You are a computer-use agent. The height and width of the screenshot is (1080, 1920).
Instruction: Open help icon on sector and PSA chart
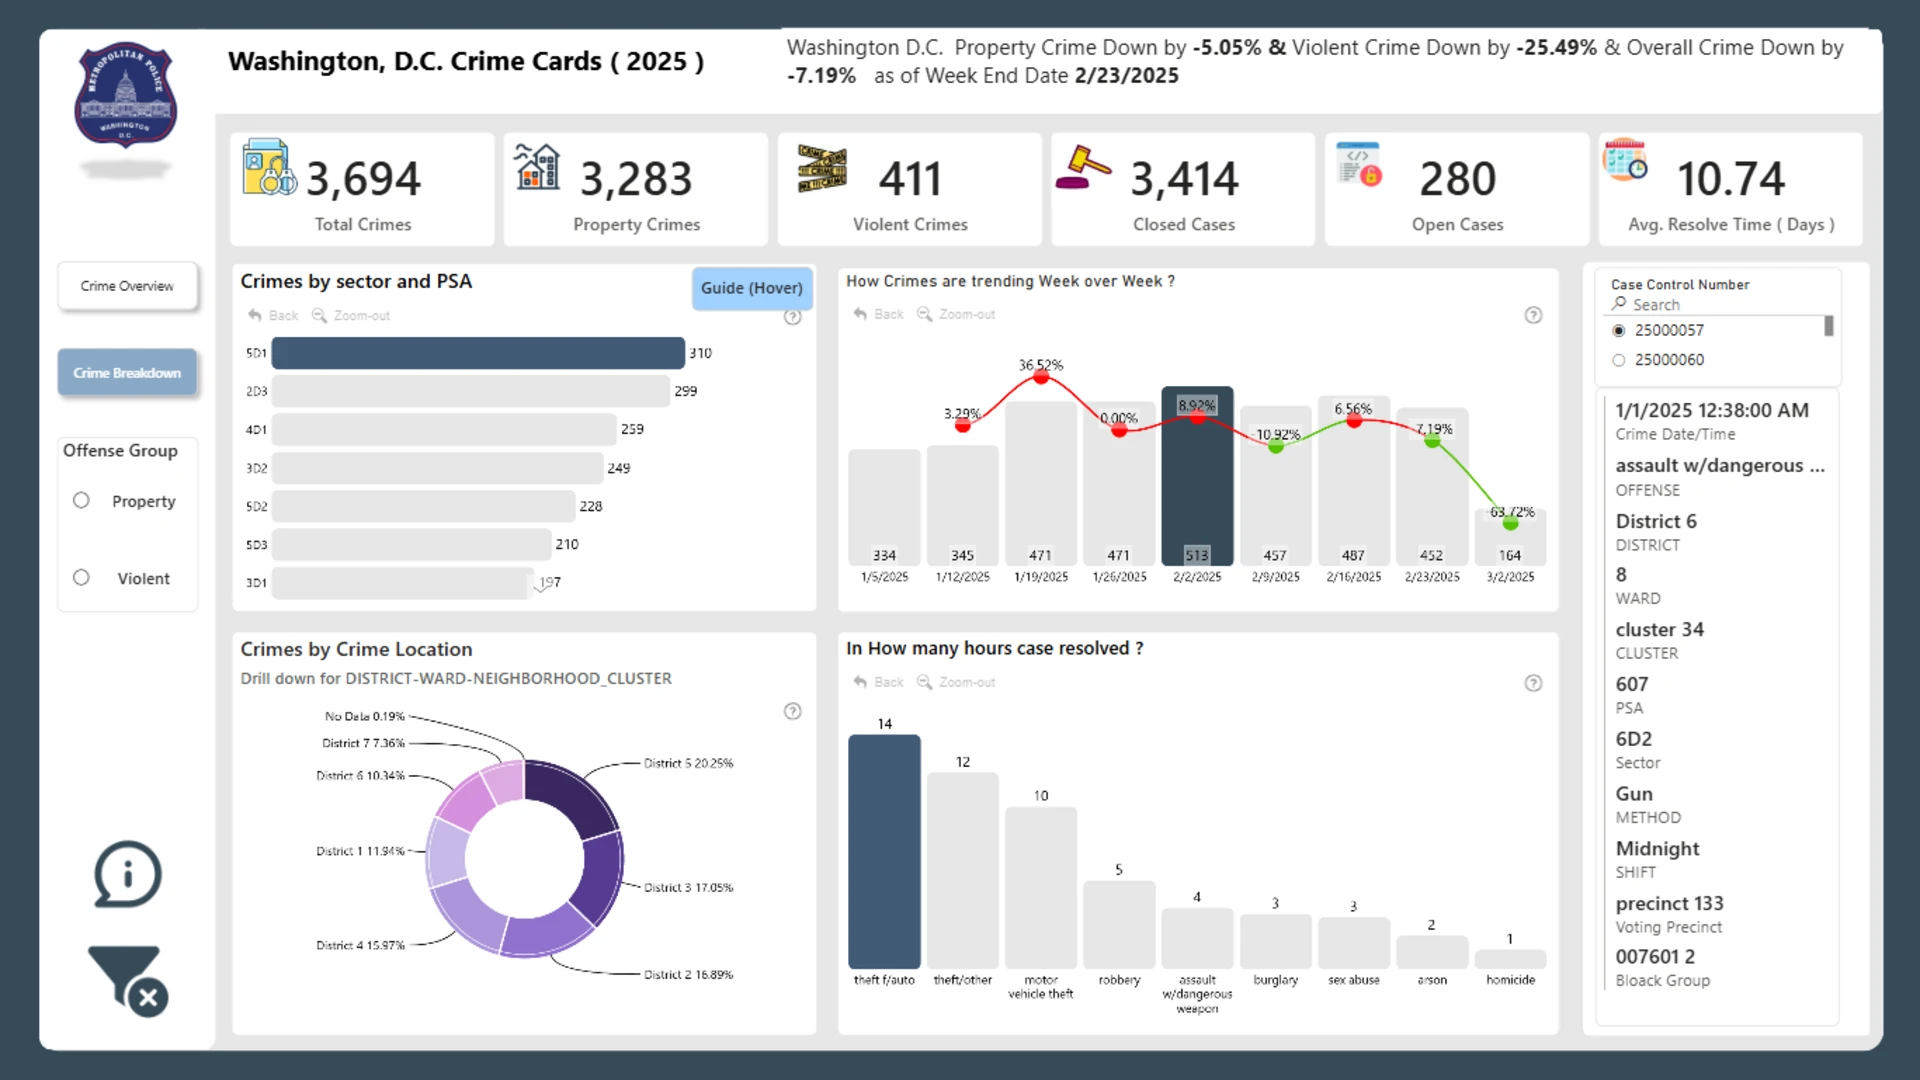pyautogui.click(x=792, y=317)
